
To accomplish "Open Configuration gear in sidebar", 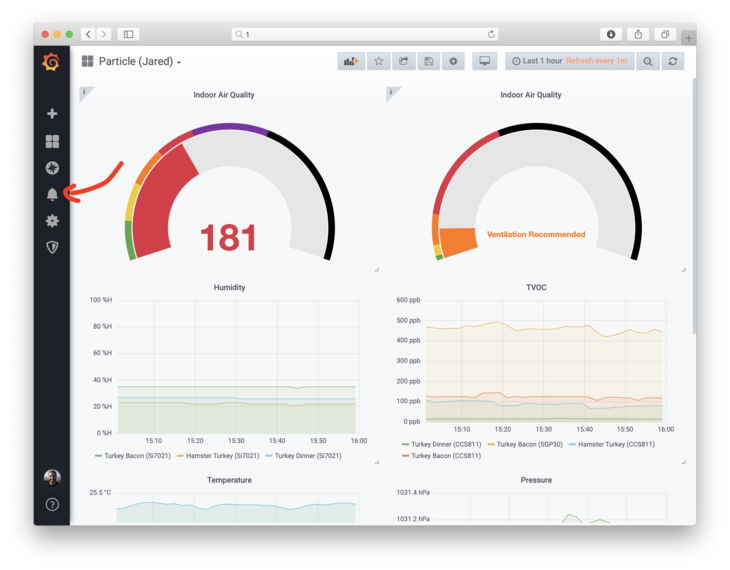I will tap(52, 221).
